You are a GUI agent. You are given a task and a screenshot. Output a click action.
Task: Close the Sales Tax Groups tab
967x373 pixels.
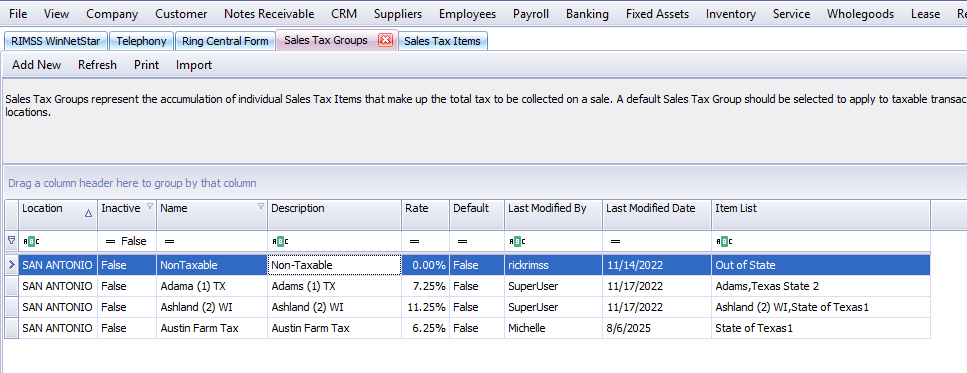coord(385,41)
